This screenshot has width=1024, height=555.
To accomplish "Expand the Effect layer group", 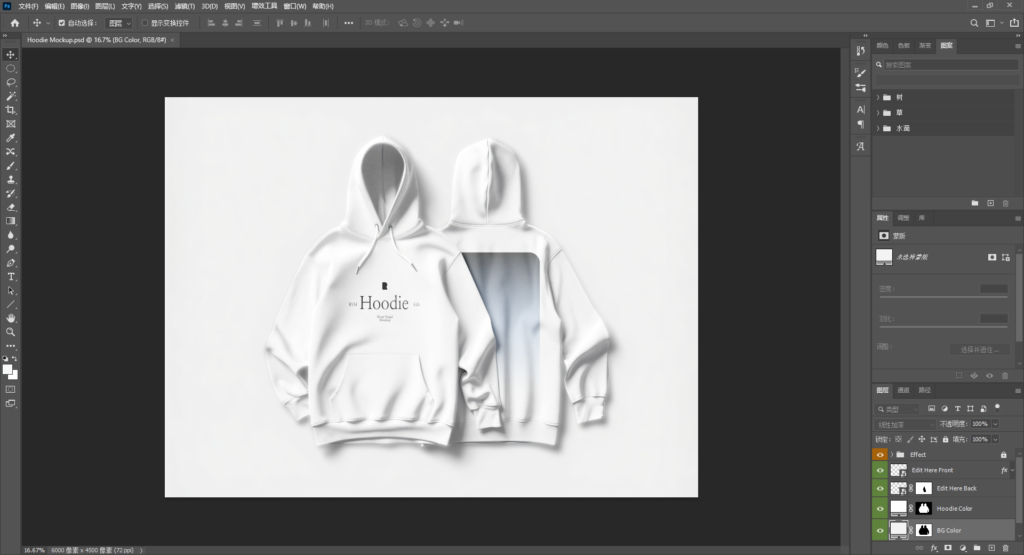I will [891, 454].
